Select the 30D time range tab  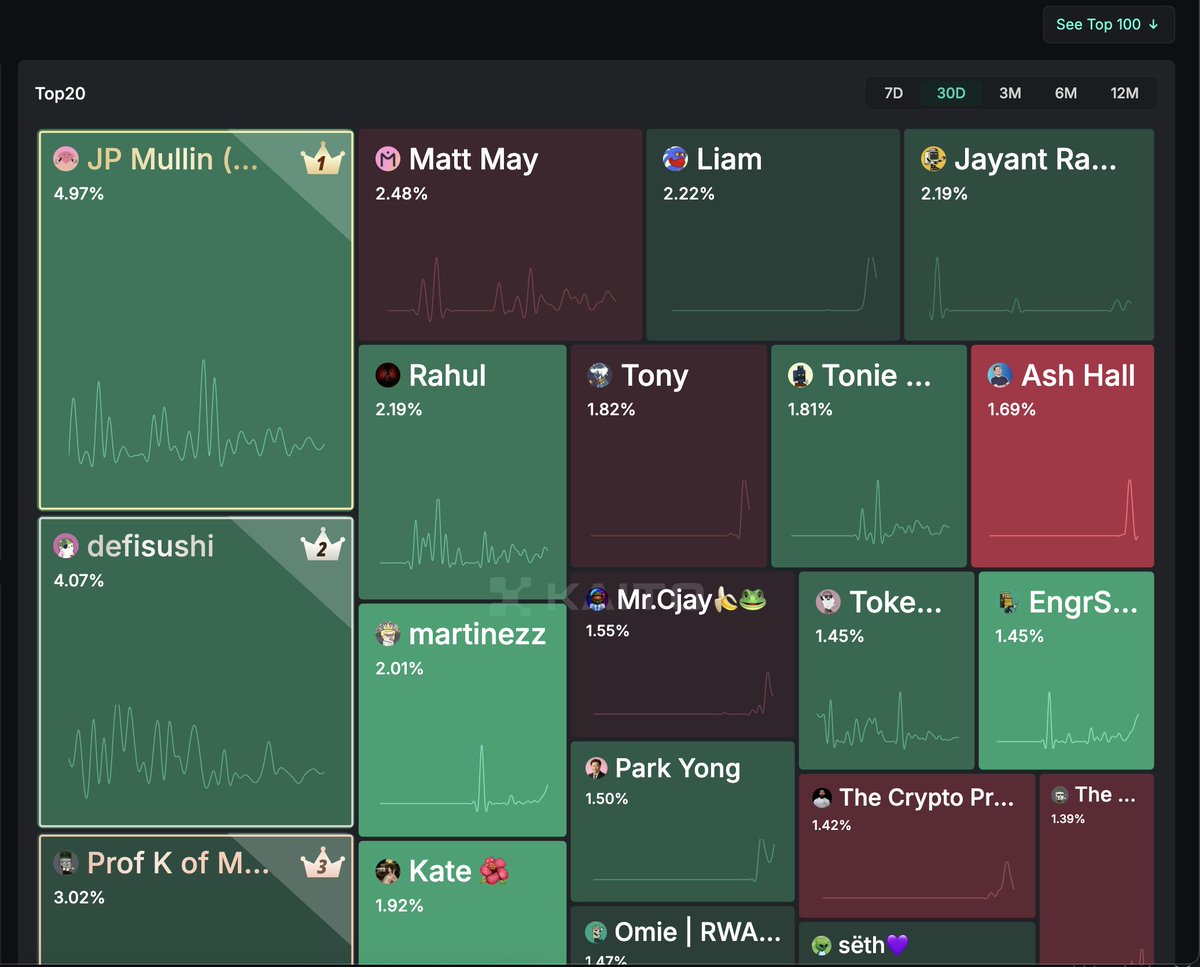click(951, 93)
